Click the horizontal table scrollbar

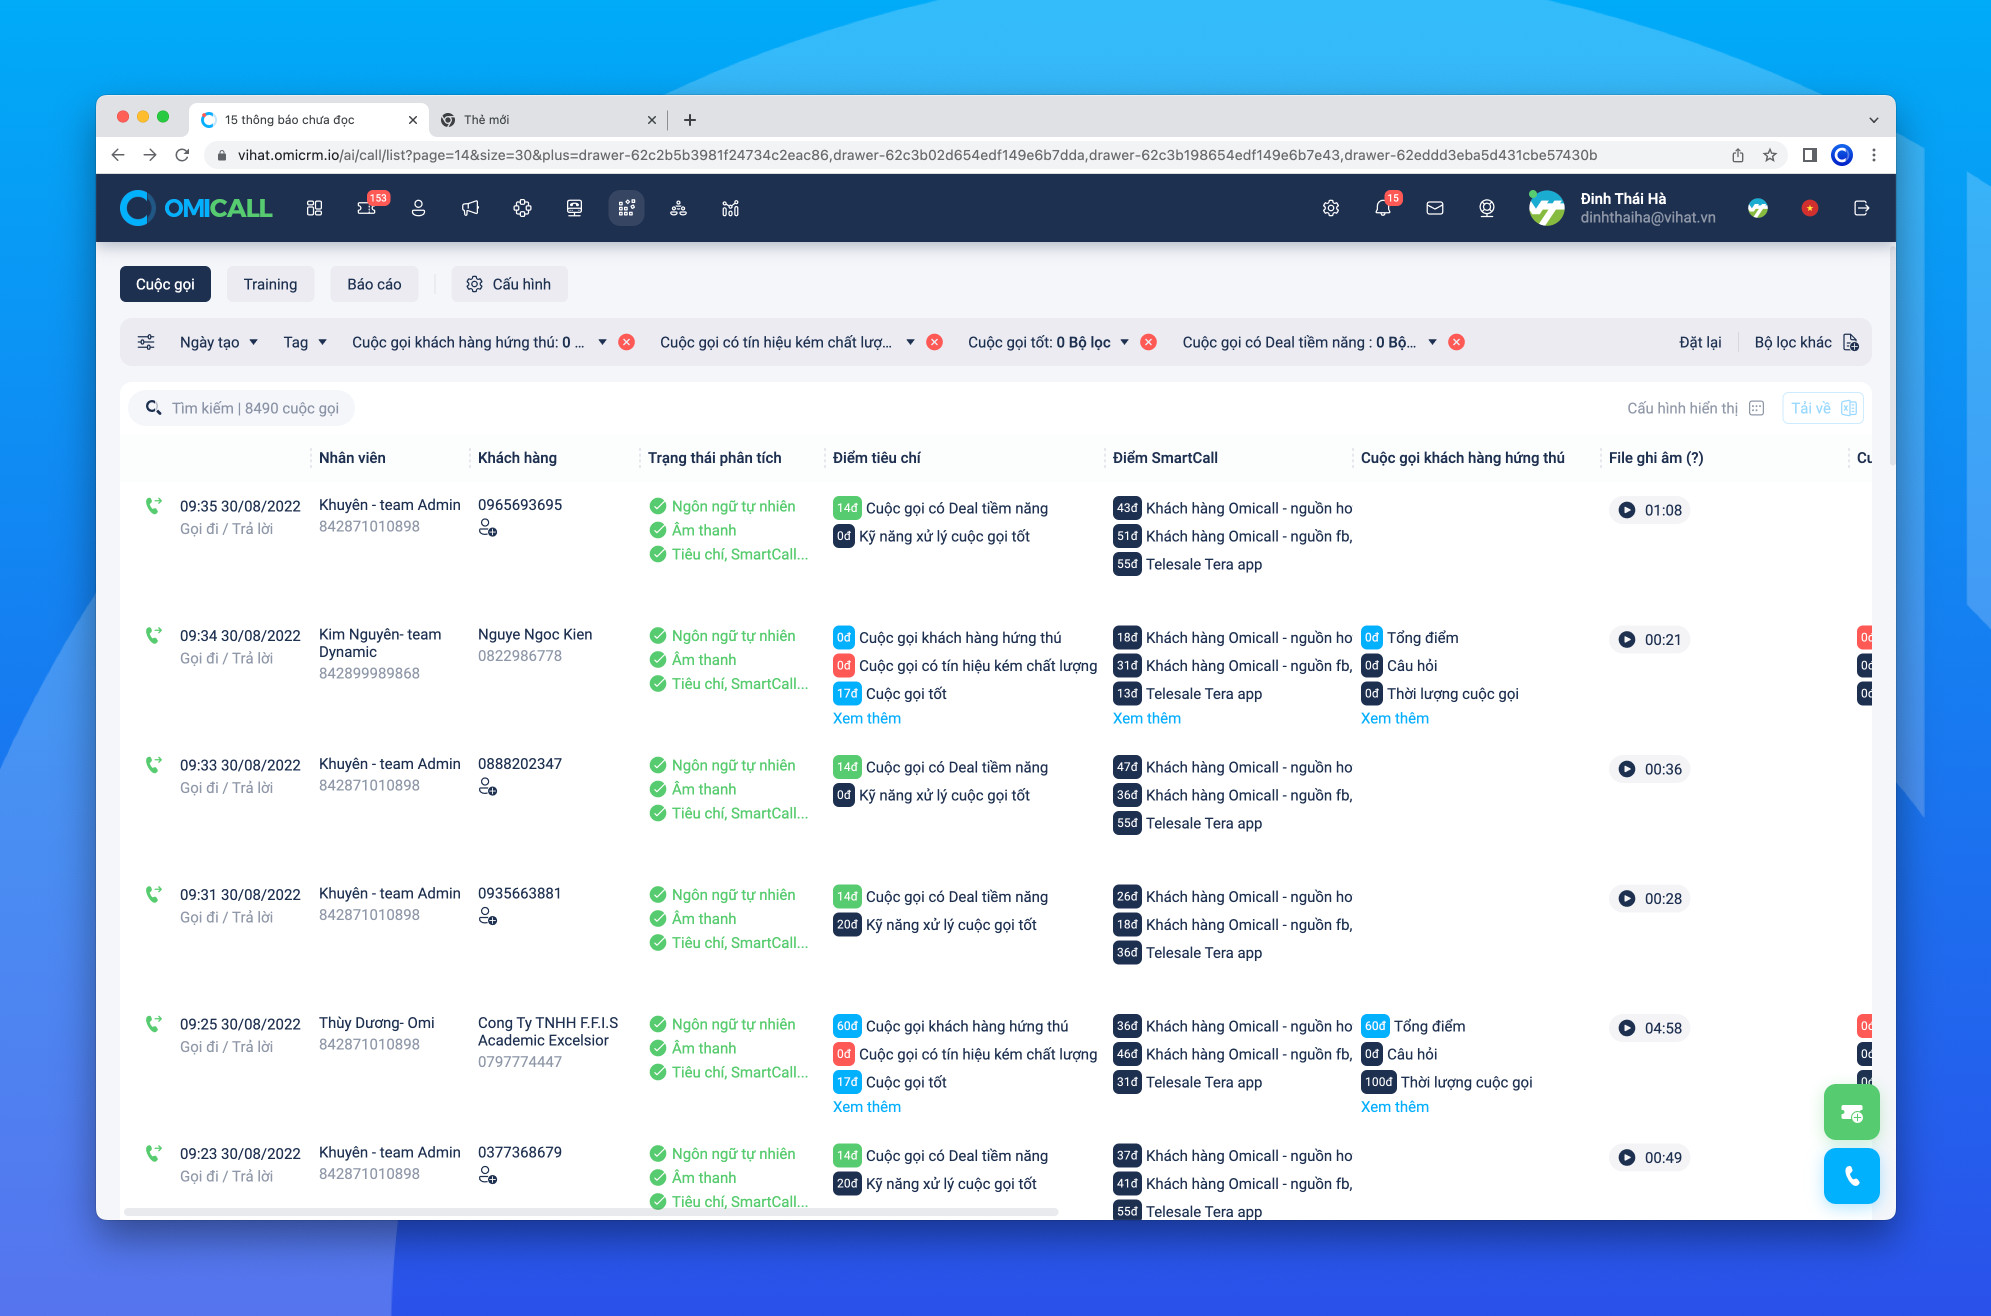point(590,1212)
